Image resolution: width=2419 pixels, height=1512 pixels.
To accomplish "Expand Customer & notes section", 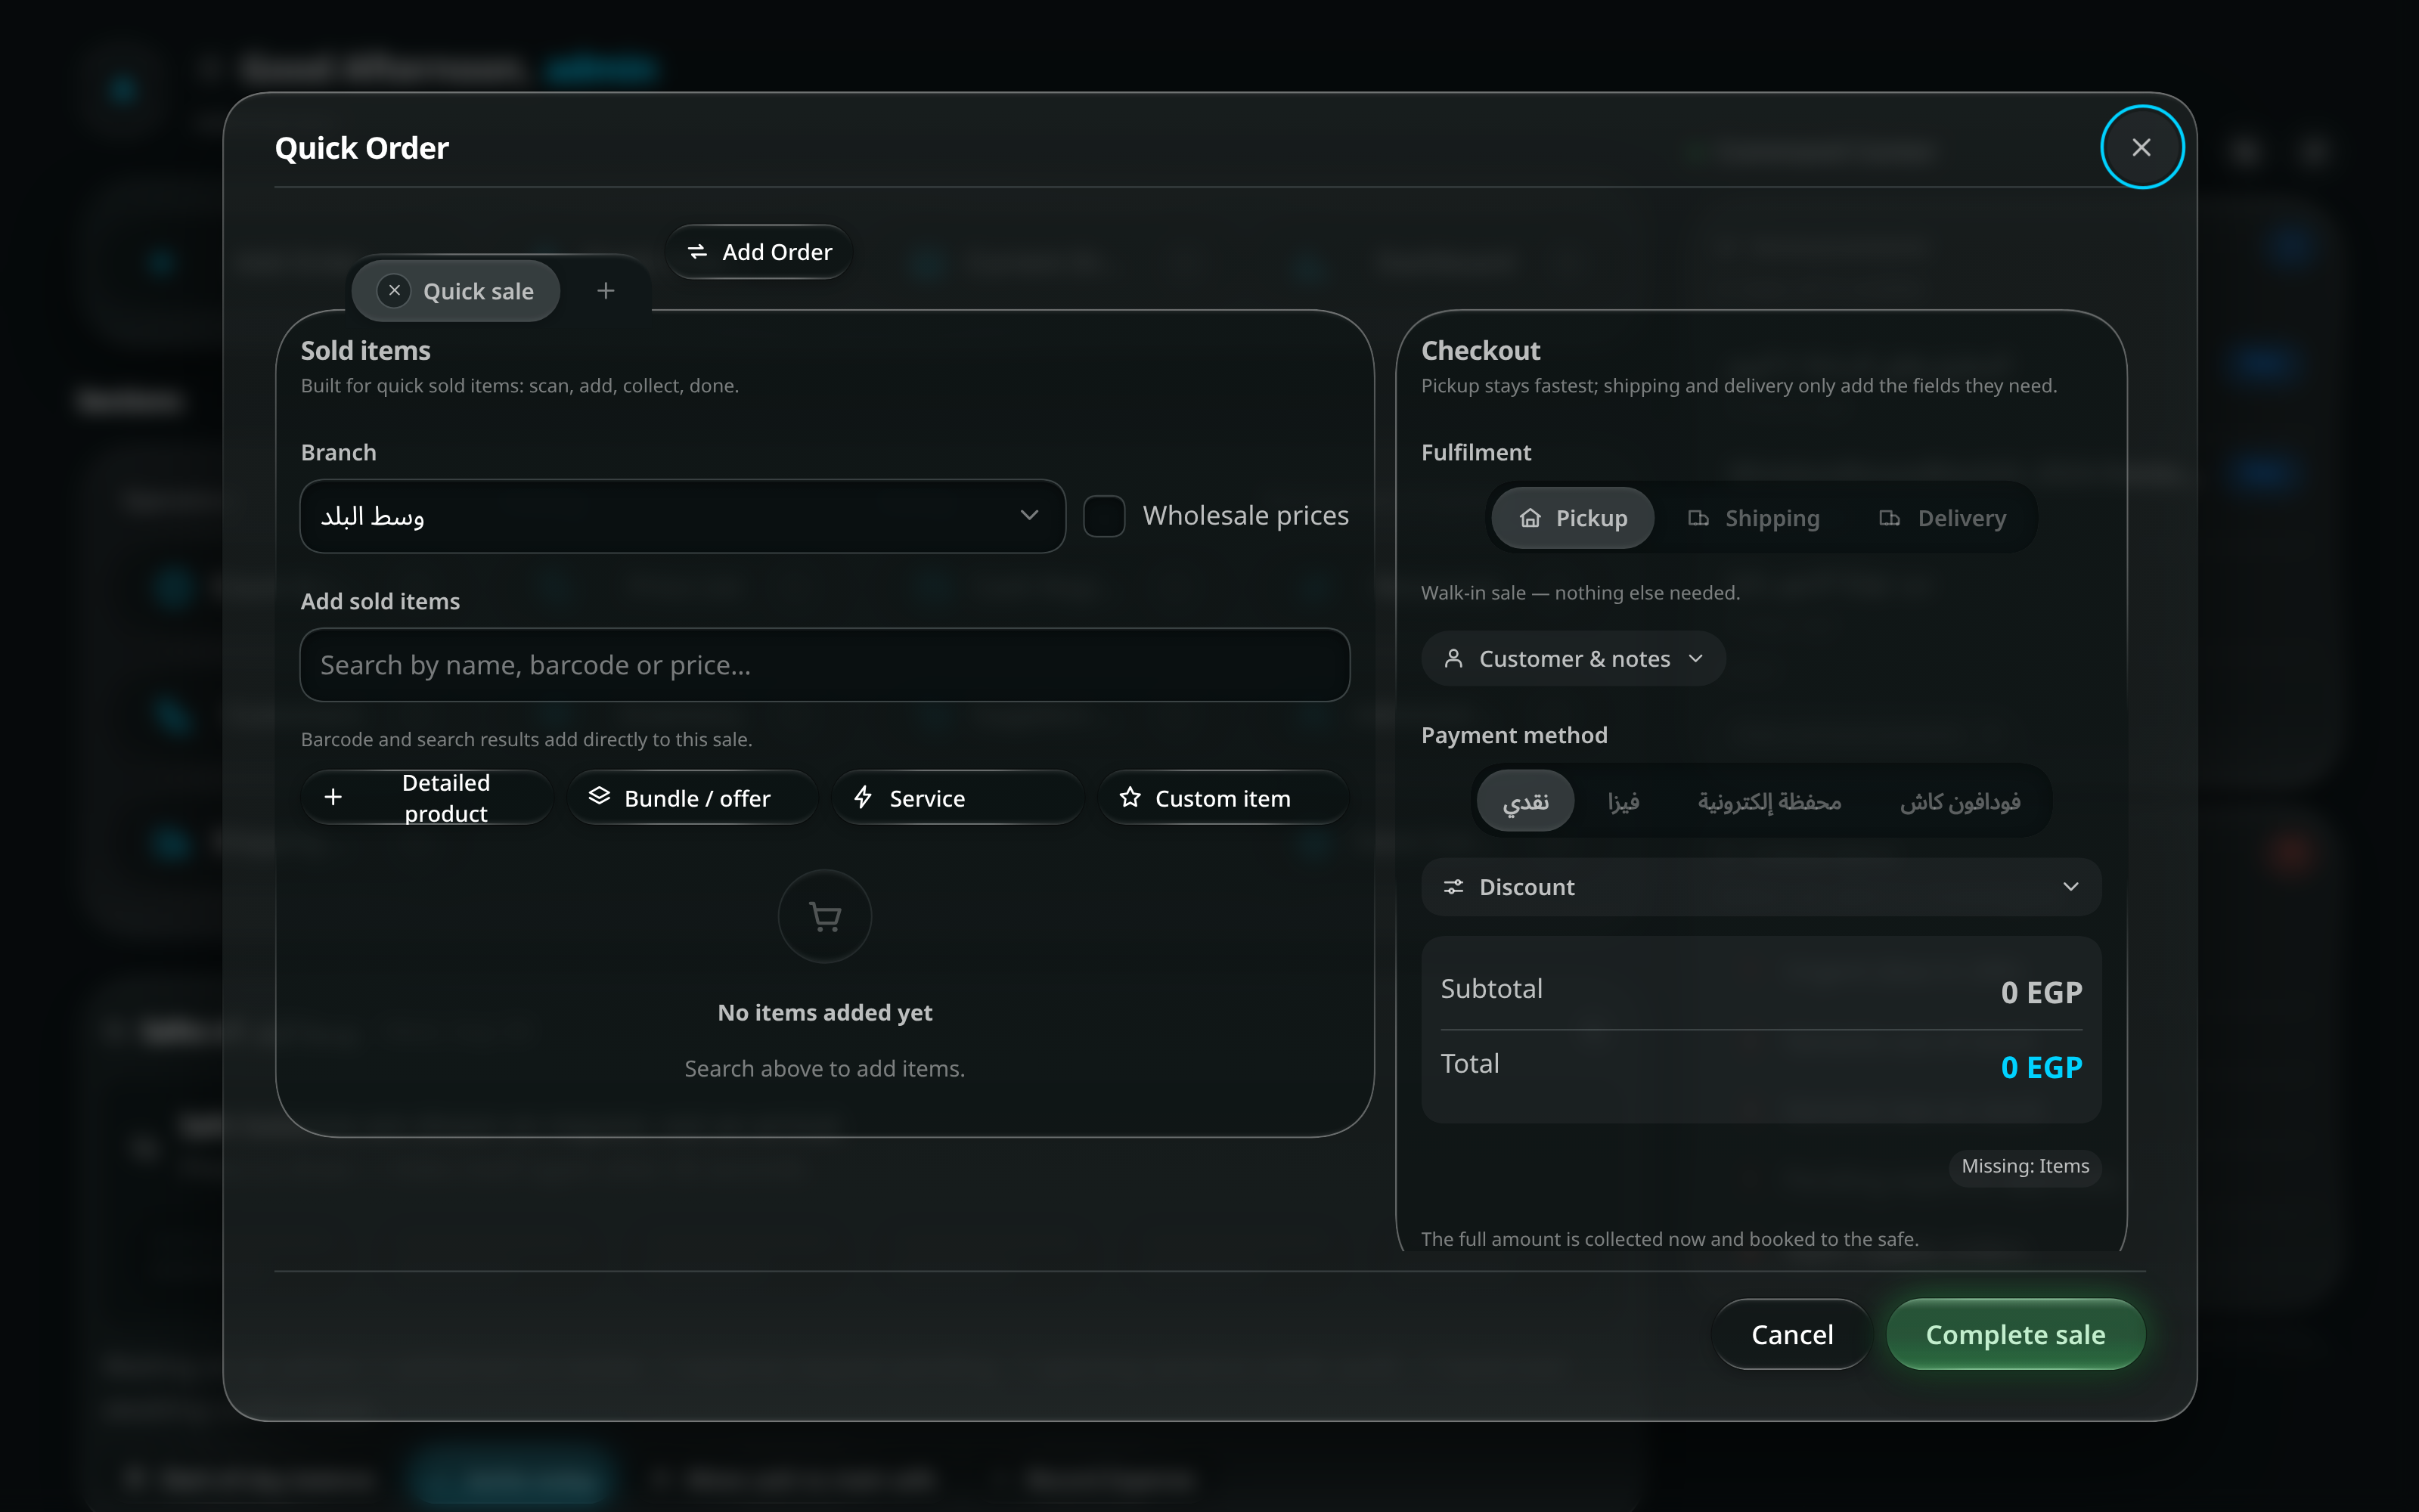I will pyautogui.click(x=1573, y=658).
